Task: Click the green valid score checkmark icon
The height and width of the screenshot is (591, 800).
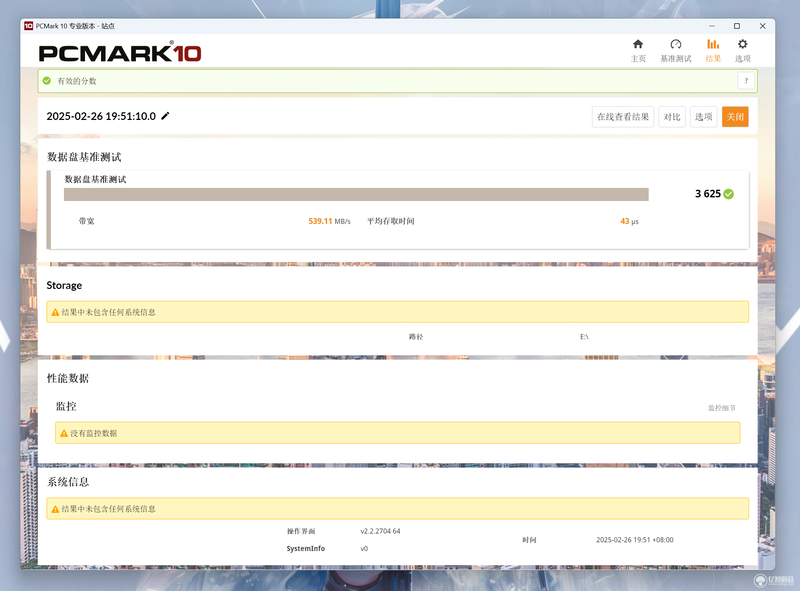Action: click(47, 81)
